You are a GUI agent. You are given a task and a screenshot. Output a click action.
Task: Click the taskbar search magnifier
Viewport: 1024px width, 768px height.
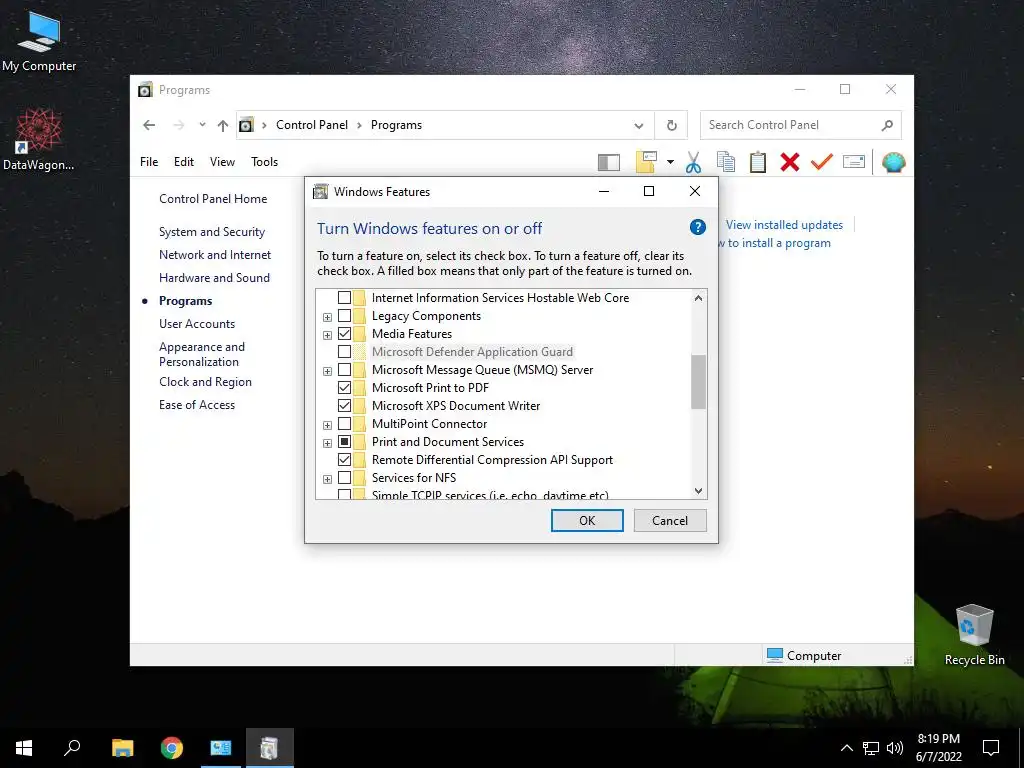(x=72, y=748)
